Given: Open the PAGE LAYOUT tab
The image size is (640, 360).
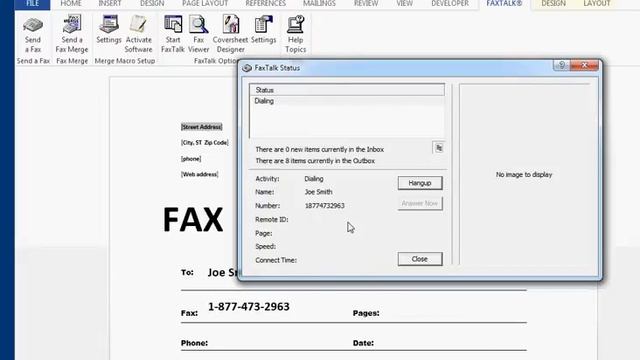Looking at the screenshot, I should coord(205,4).
